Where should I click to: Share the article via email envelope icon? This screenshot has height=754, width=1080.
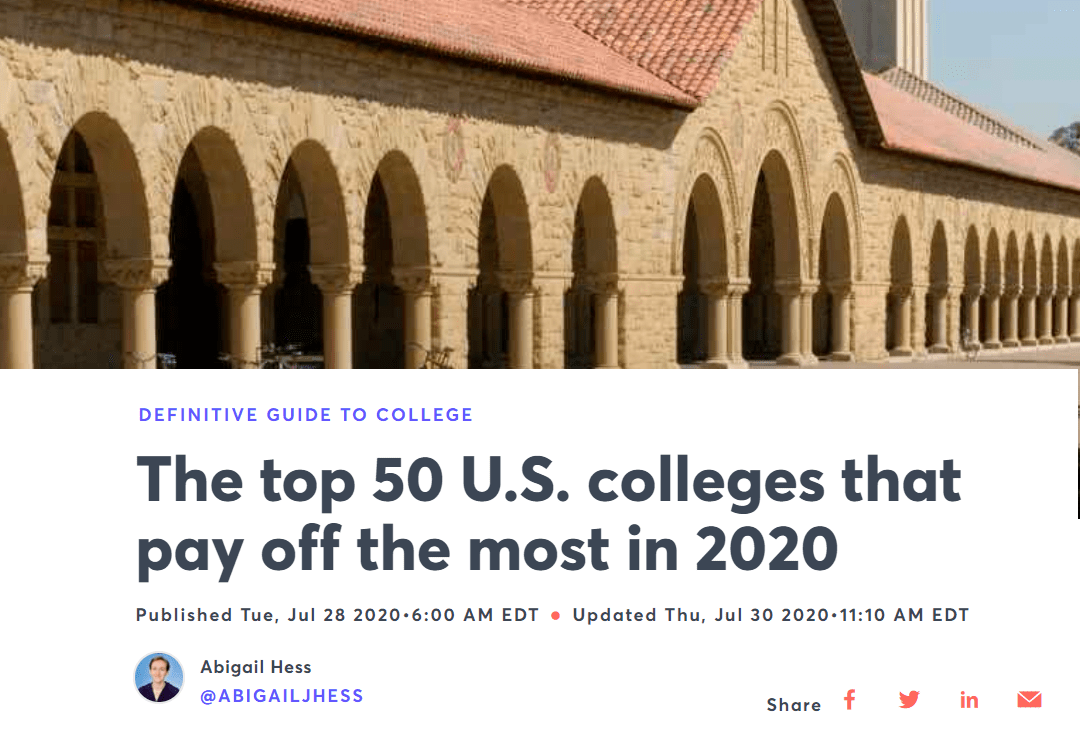[x=1029, y=700]
